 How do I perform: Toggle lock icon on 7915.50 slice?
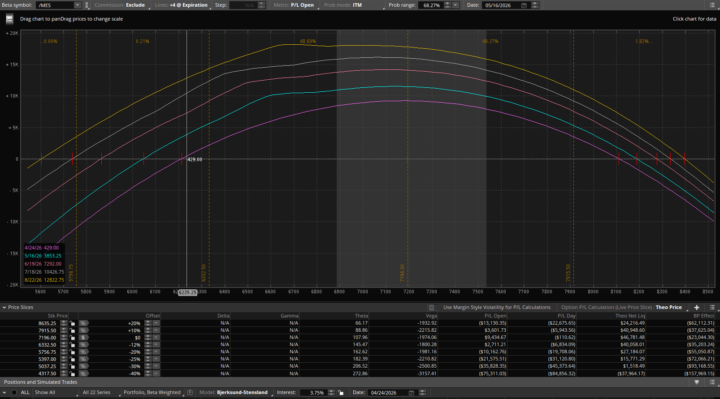pos(73,330)
